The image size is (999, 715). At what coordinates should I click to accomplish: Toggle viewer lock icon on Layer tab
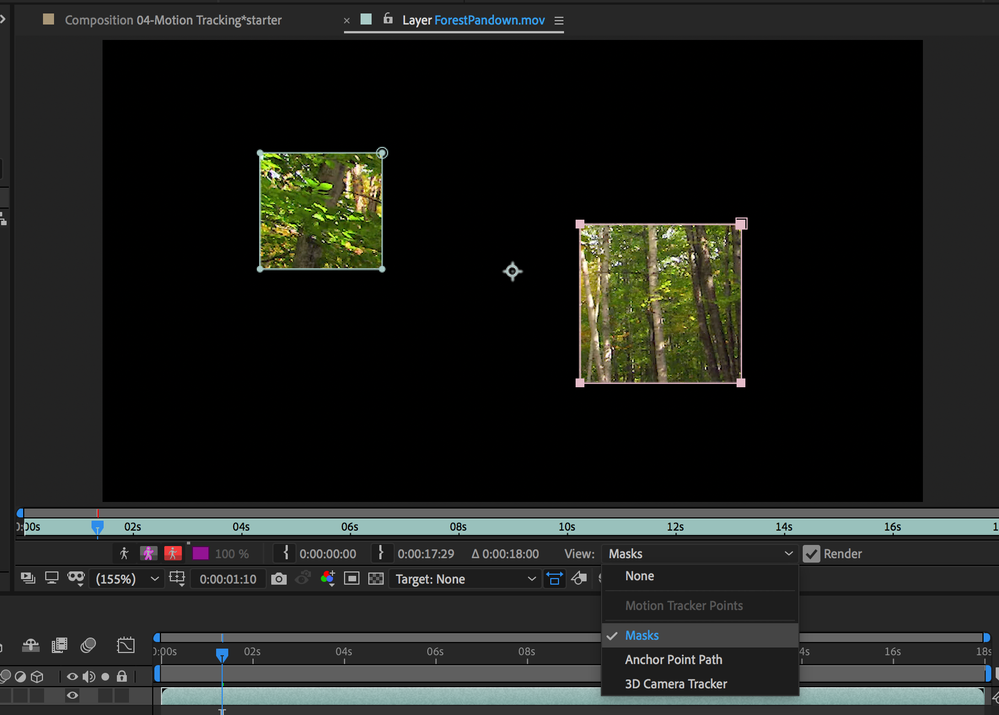(x=387, y=19)
